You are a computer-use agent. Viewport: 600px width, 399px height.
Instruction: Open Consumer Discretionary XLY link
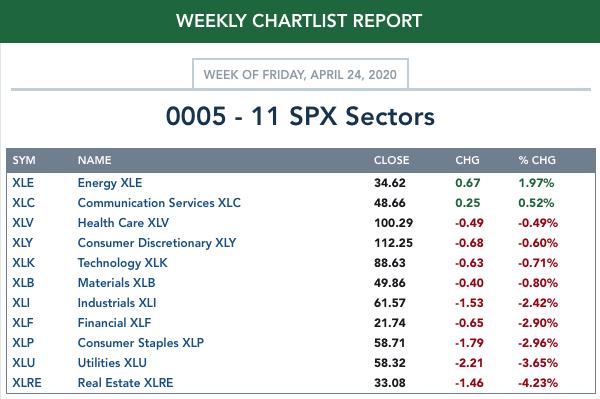coord(157,243)
